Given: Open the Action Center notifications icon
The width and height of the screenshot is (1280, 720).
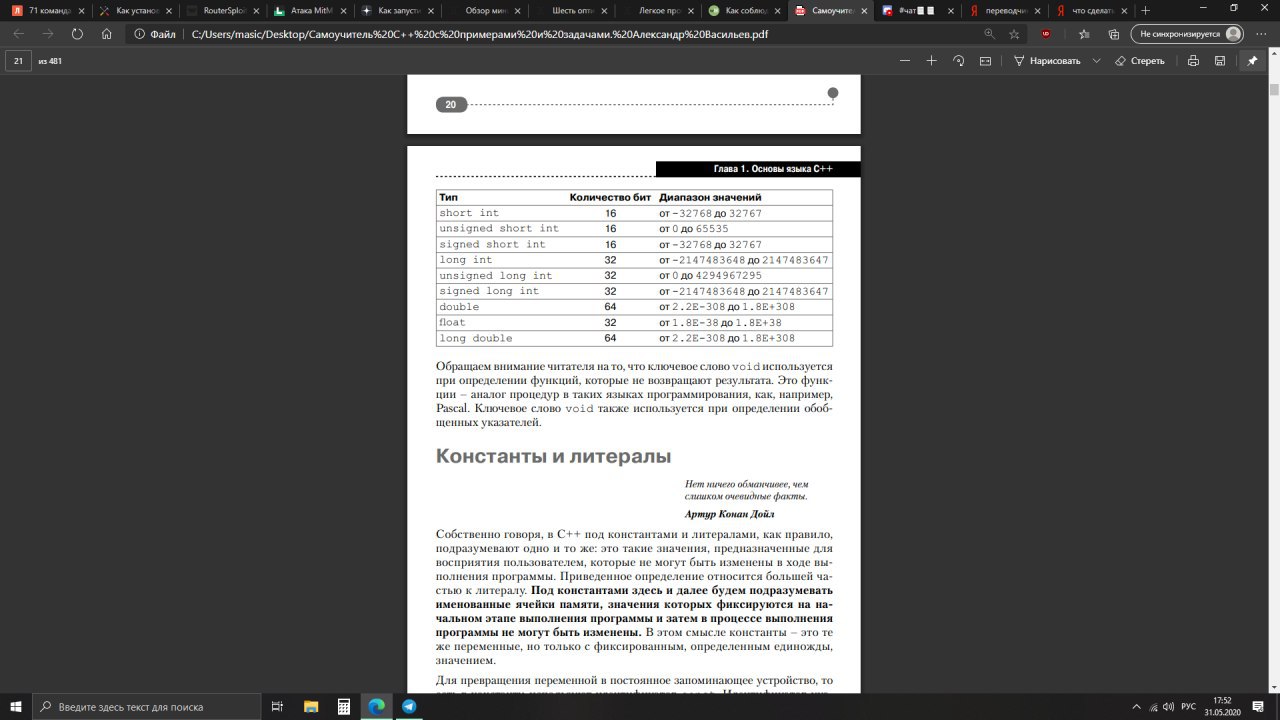Looking at the screenshot, I should tap(1259, 706).
